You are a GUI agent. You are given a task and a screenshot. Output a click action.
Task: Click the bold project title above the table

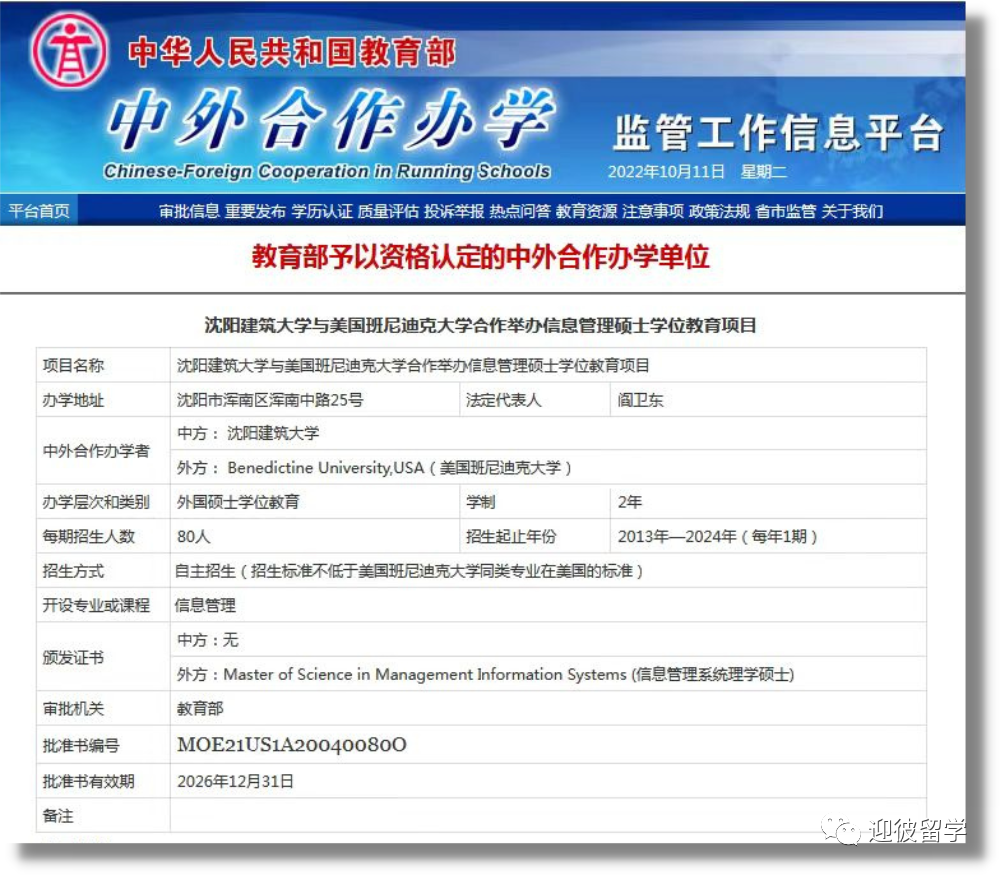[x=480, y=325]
